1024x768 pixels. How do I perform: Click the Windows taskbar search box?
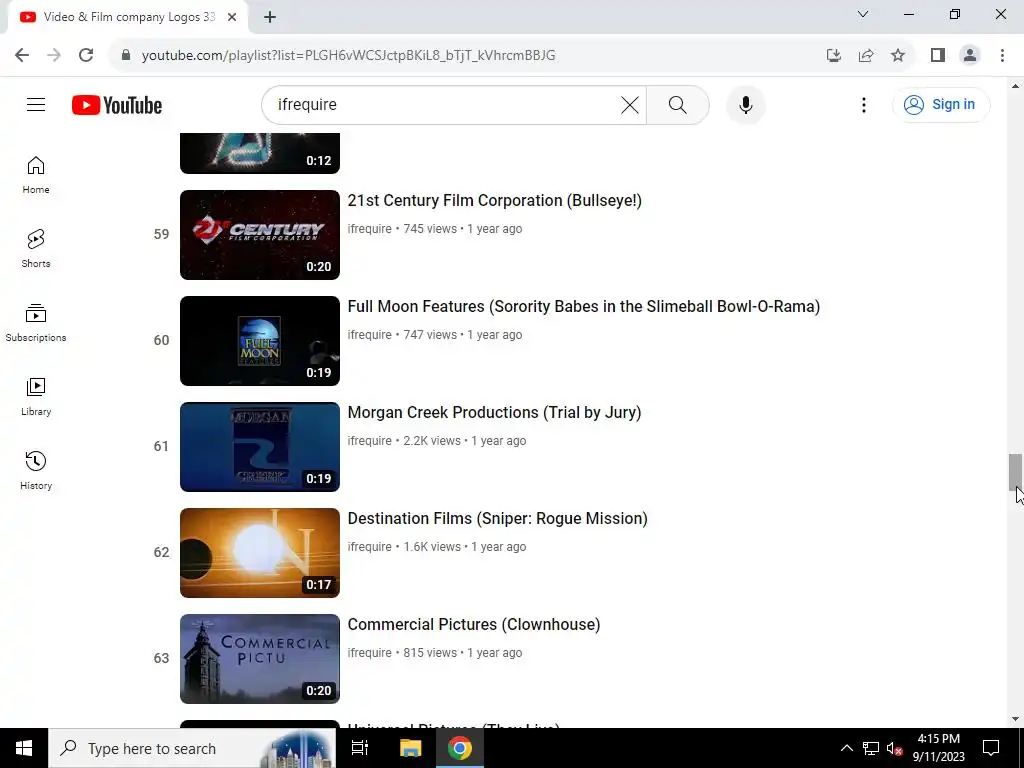click(192, 748)
